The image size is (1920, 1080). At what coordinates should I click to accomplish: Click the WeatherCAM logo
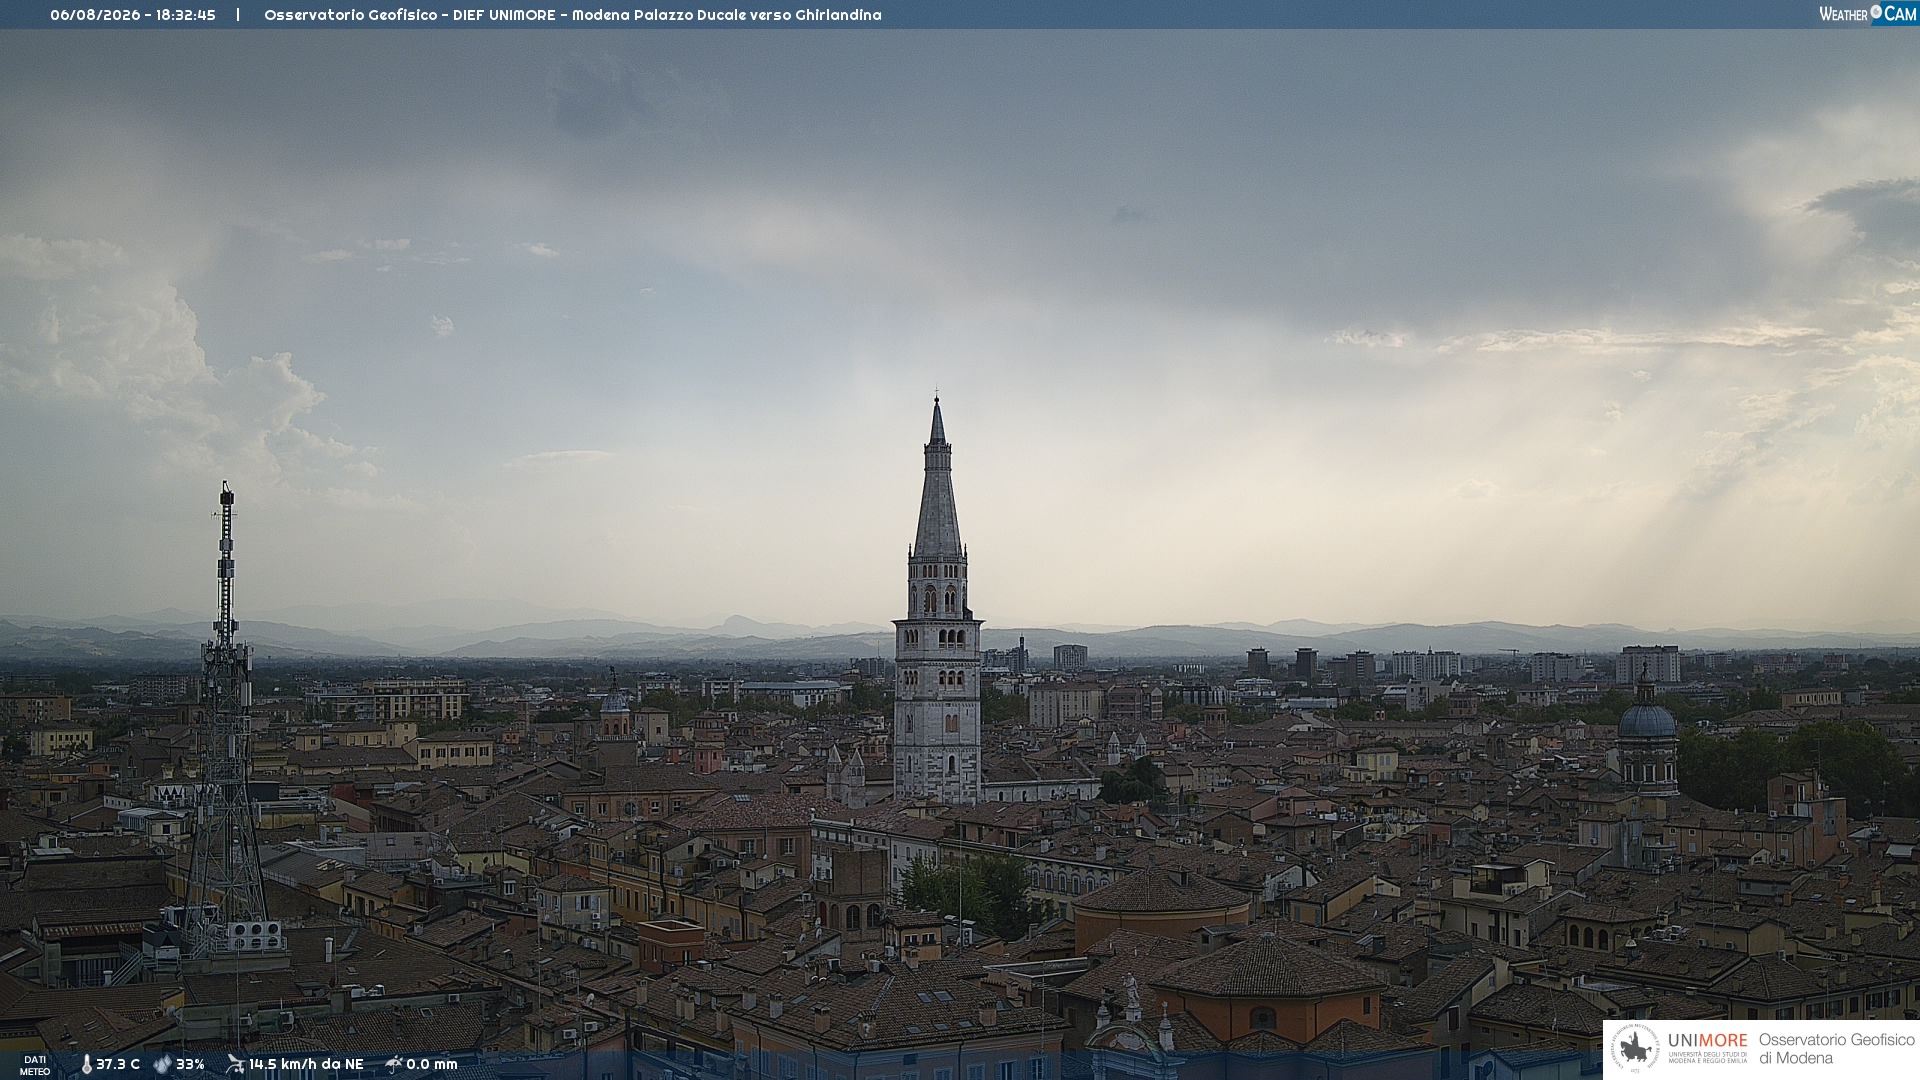[x=1868, y=14]
